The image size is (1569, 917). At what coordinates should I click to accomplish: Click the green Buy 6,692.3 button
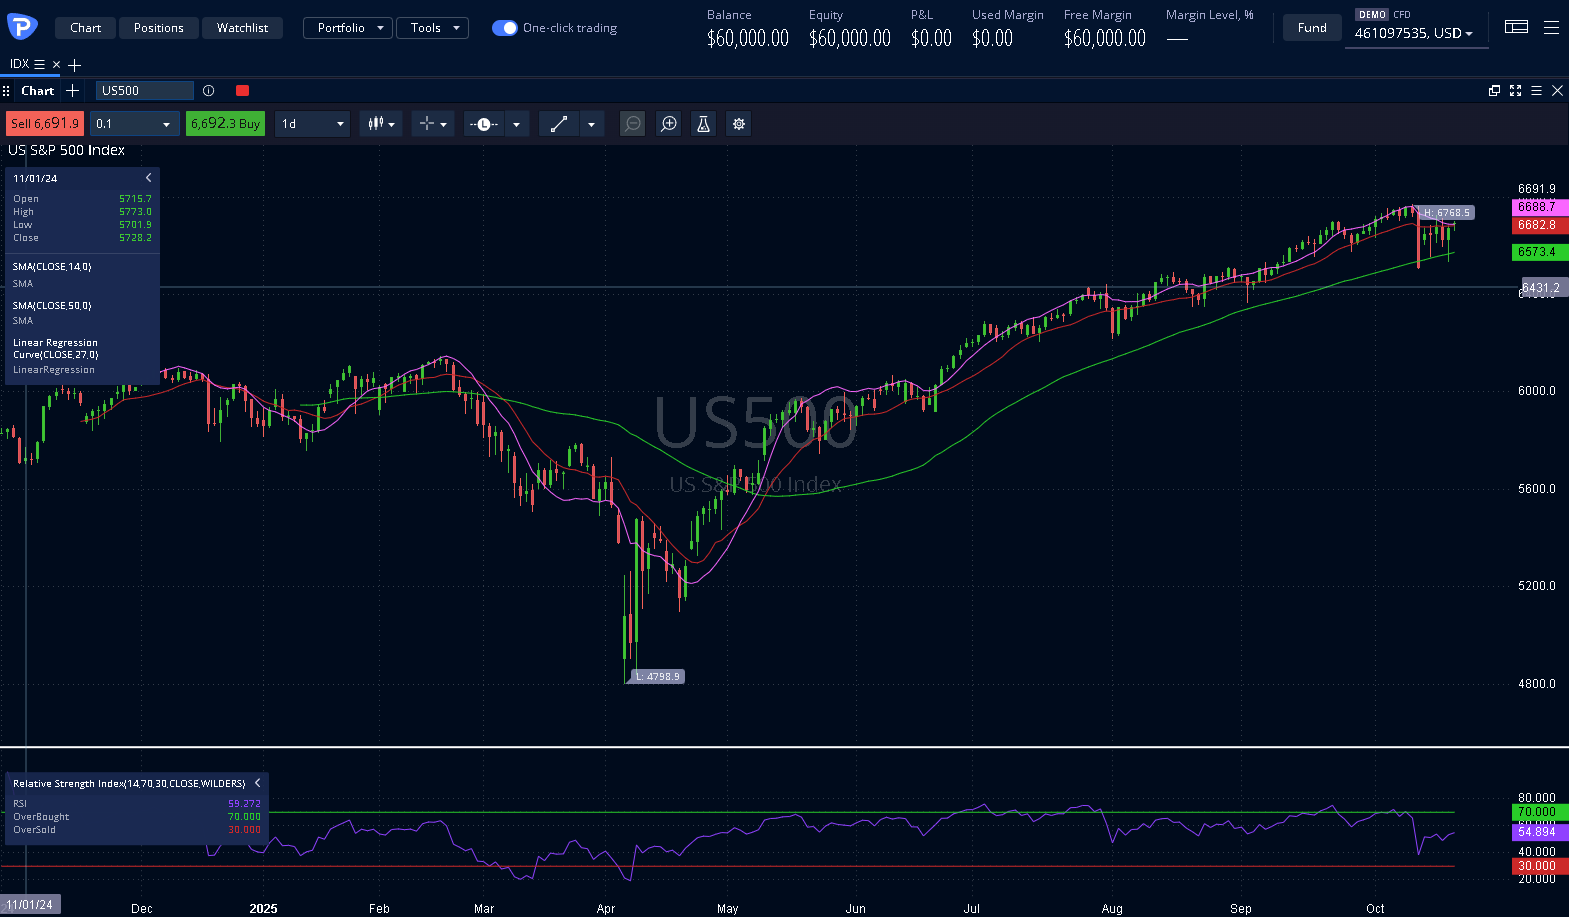click(x=225, y=124)
